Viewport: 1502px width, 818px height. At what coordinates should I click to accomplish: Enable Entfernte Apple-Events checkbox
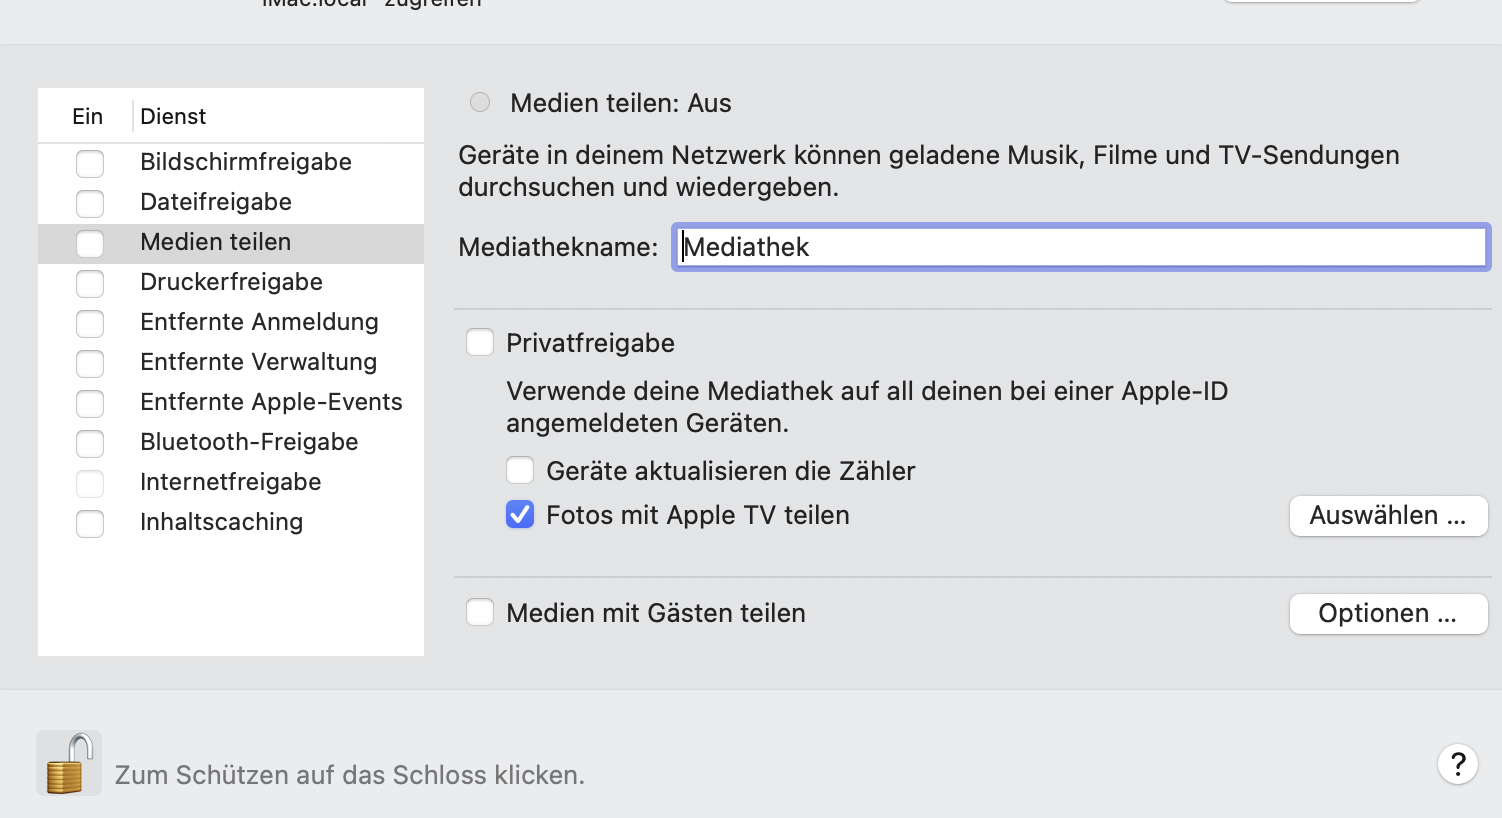click(90, 403)
